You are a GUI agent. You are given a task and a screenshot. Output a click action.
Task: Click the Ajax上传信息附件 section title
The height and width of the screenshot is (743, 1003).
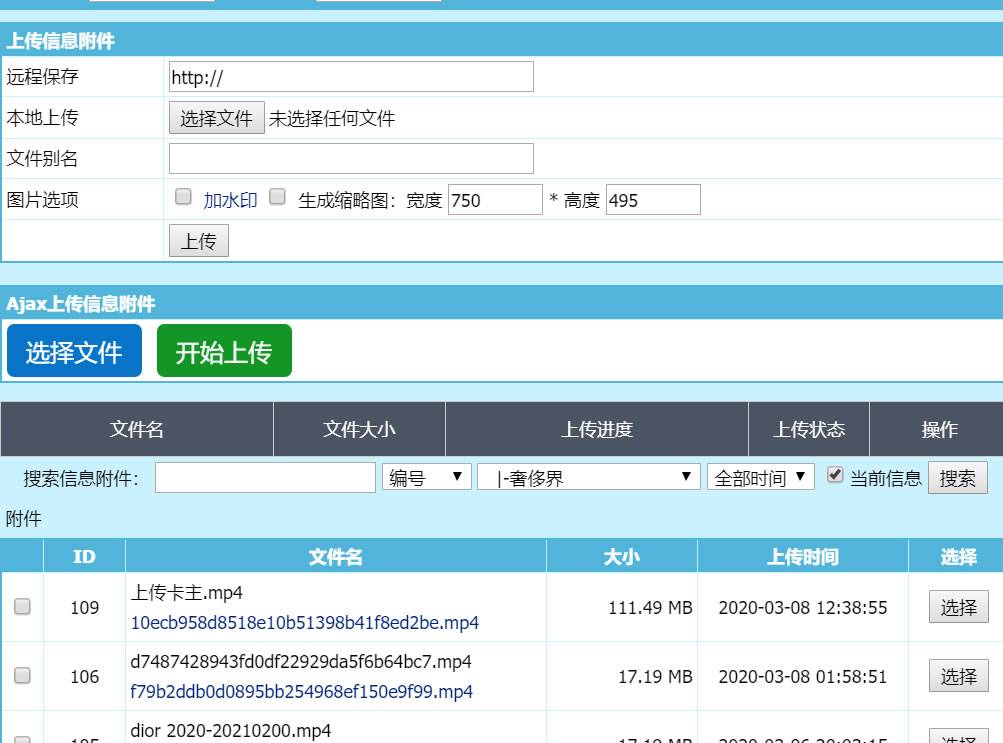[80, 304]
